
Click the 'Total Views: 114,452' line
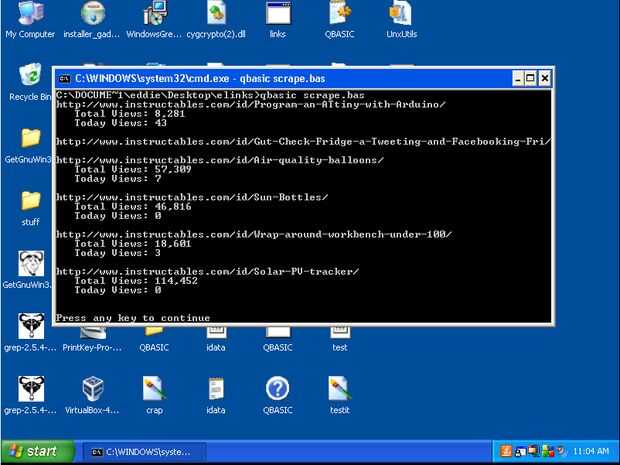(x=136, y=281)
